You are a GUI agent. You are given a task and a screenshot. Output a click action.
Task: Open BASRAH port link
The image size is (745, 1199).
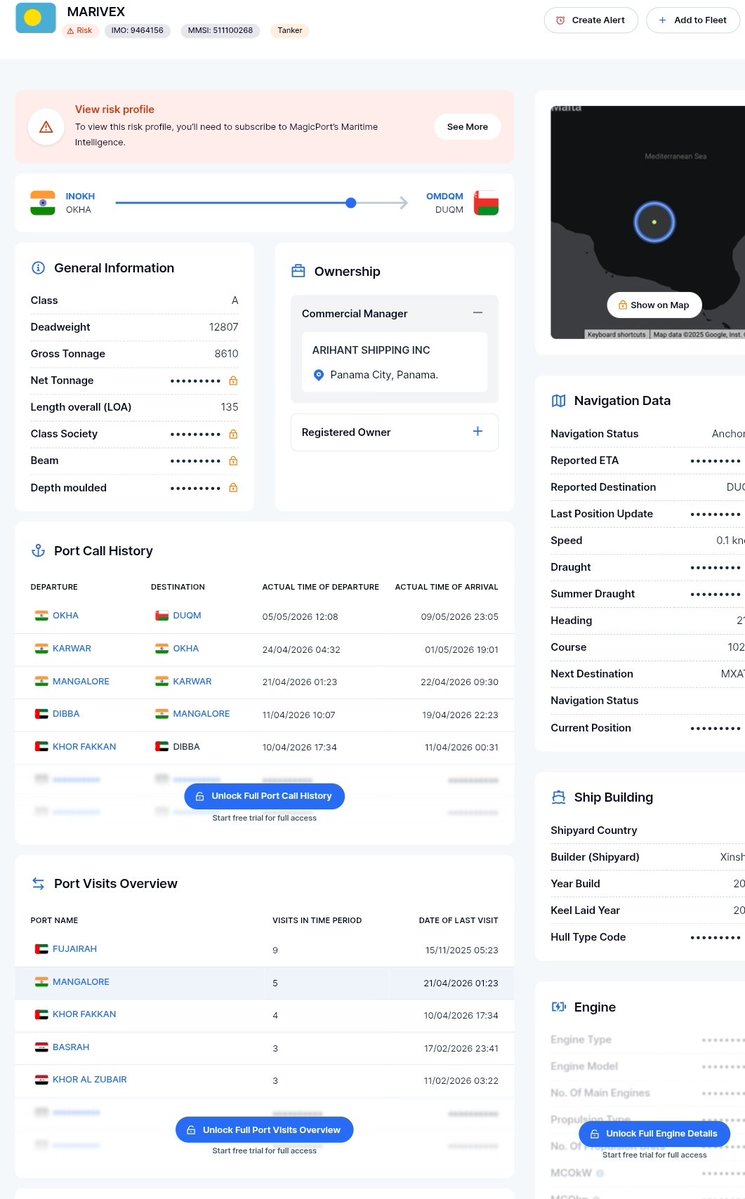(71, 1047)
